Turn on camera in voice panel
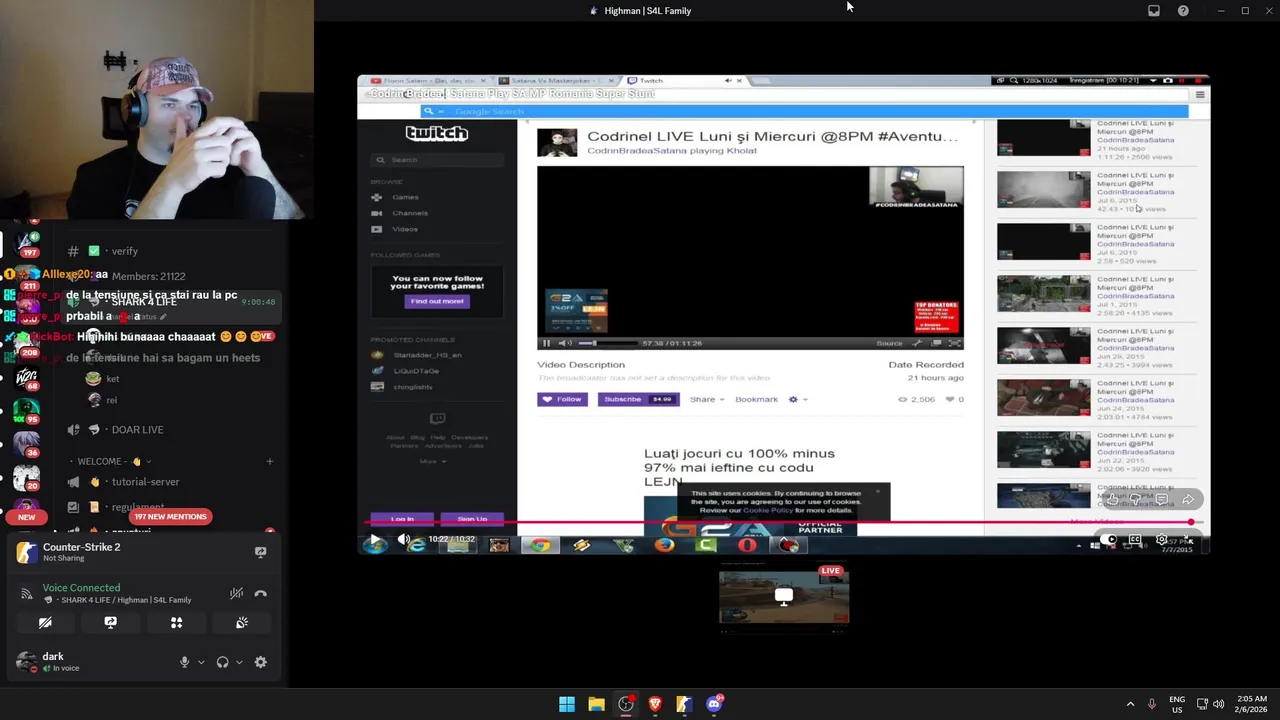 pyautogui.click(x=45, y=622)
